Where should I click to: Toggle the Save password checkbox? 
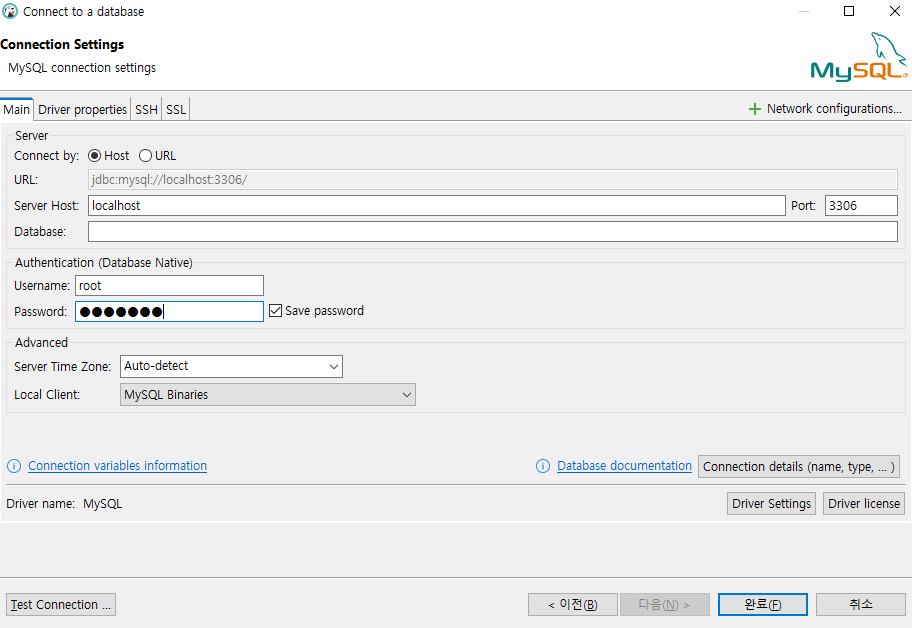click(275, 311)
